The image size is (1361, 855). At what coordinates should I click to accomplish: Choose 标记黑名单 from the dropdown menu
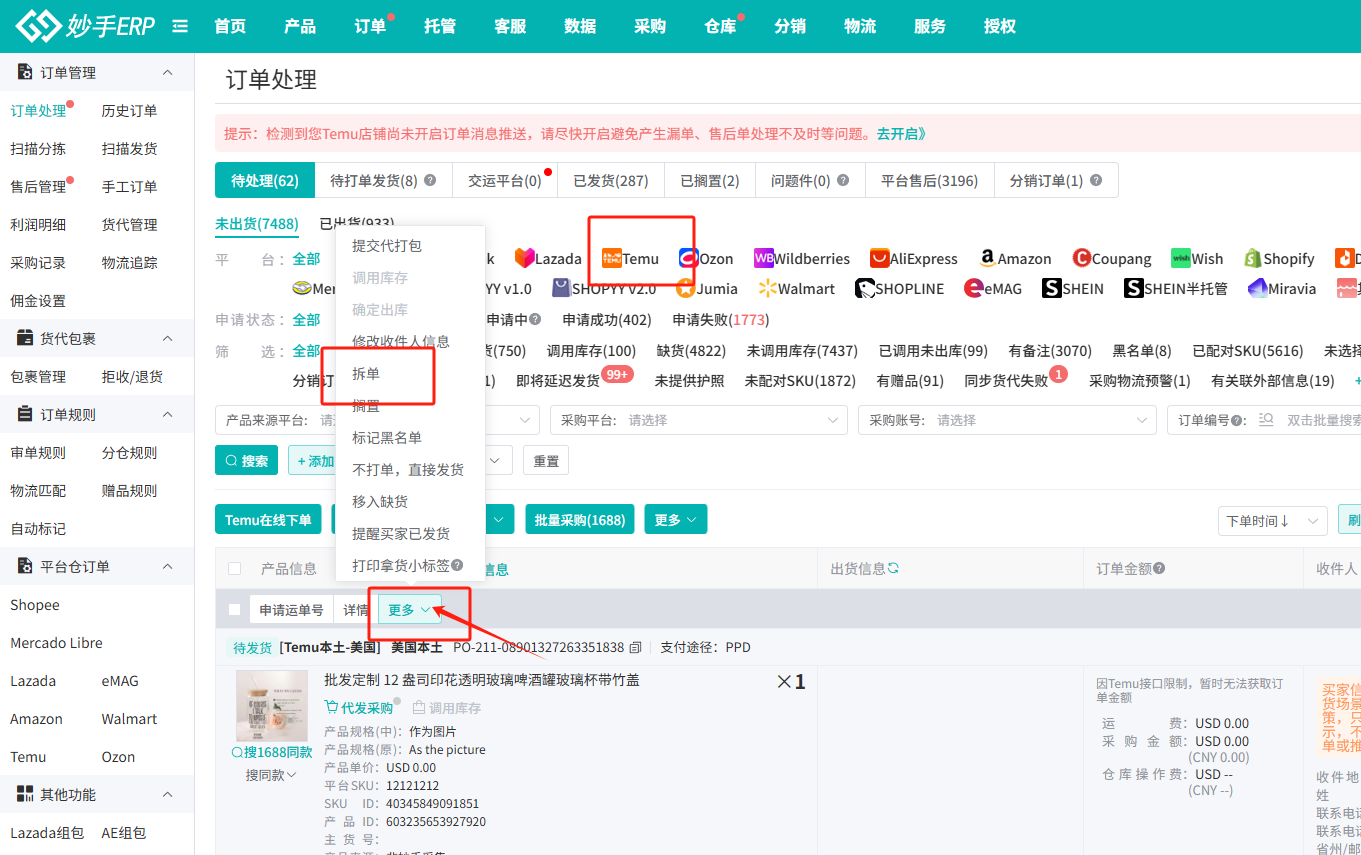[387, 437]
